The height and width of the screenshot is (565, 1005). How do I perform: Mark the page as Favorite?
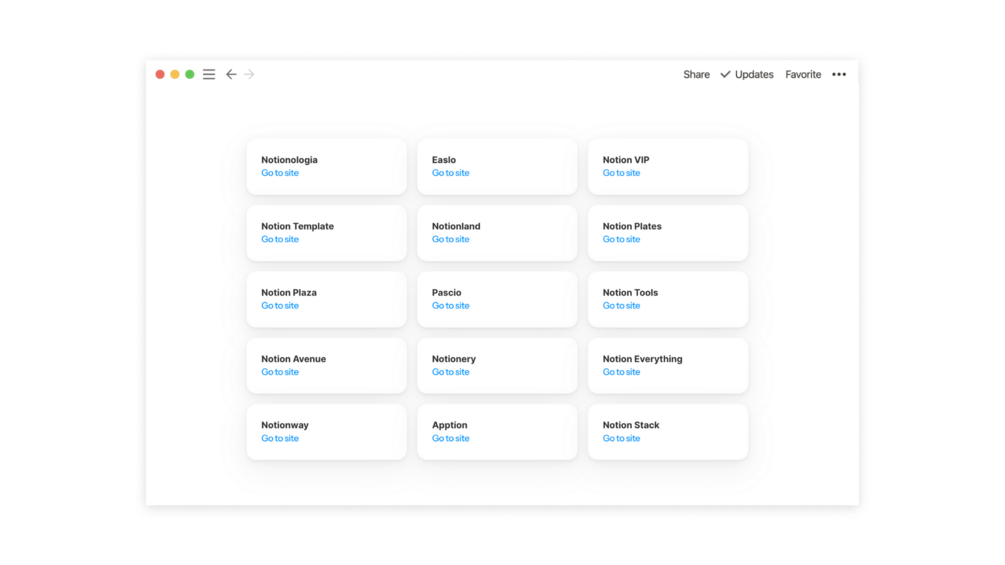[x=803, y=74]
